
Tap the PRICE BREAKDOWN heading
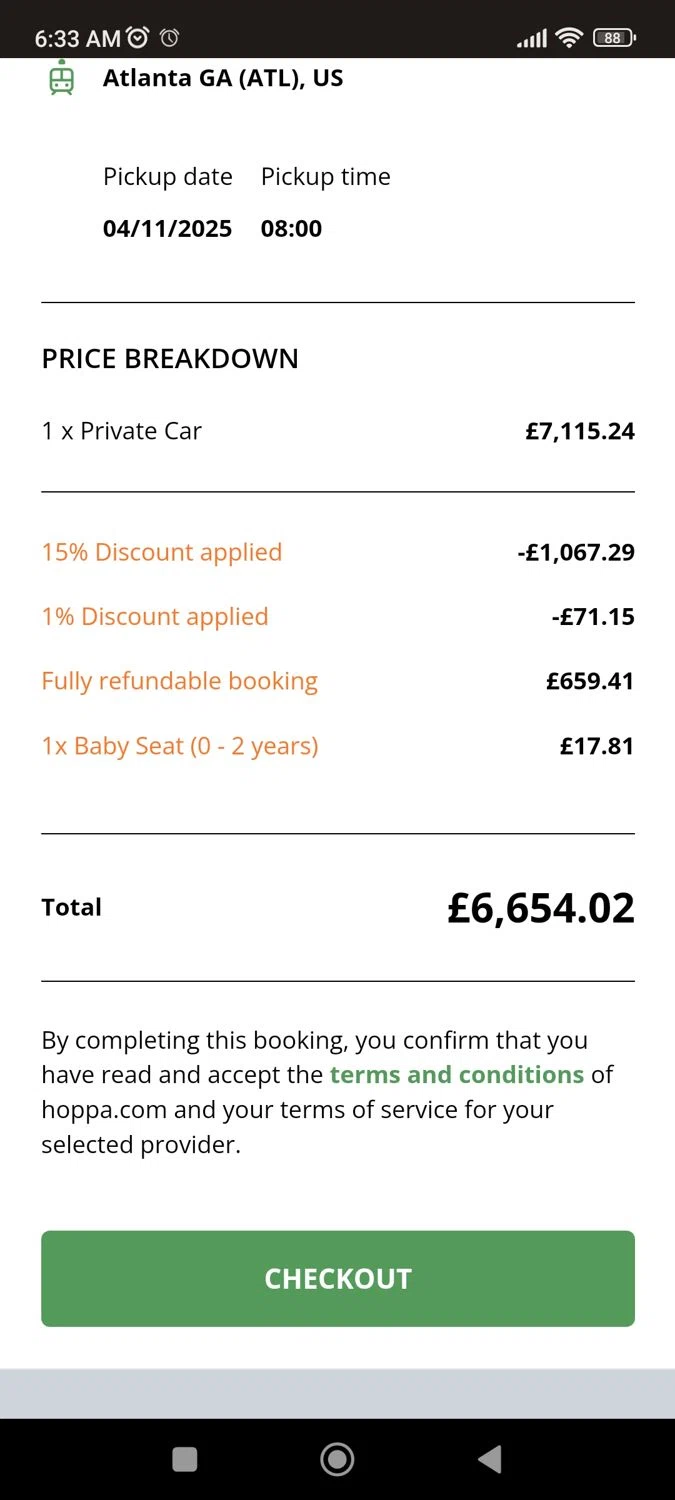[x=170, y=359]
